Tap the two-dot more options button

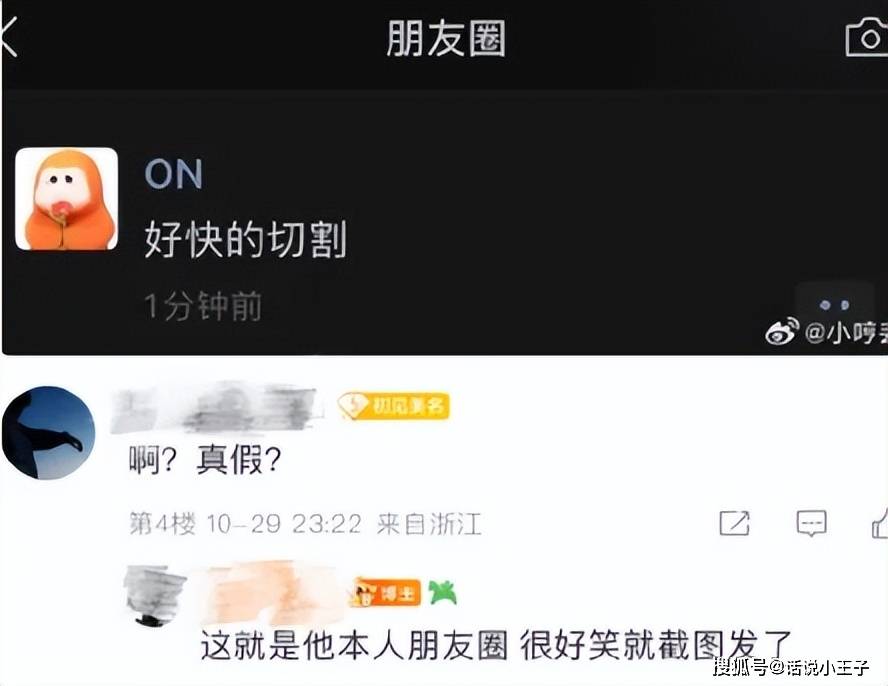tap(835, 305)
